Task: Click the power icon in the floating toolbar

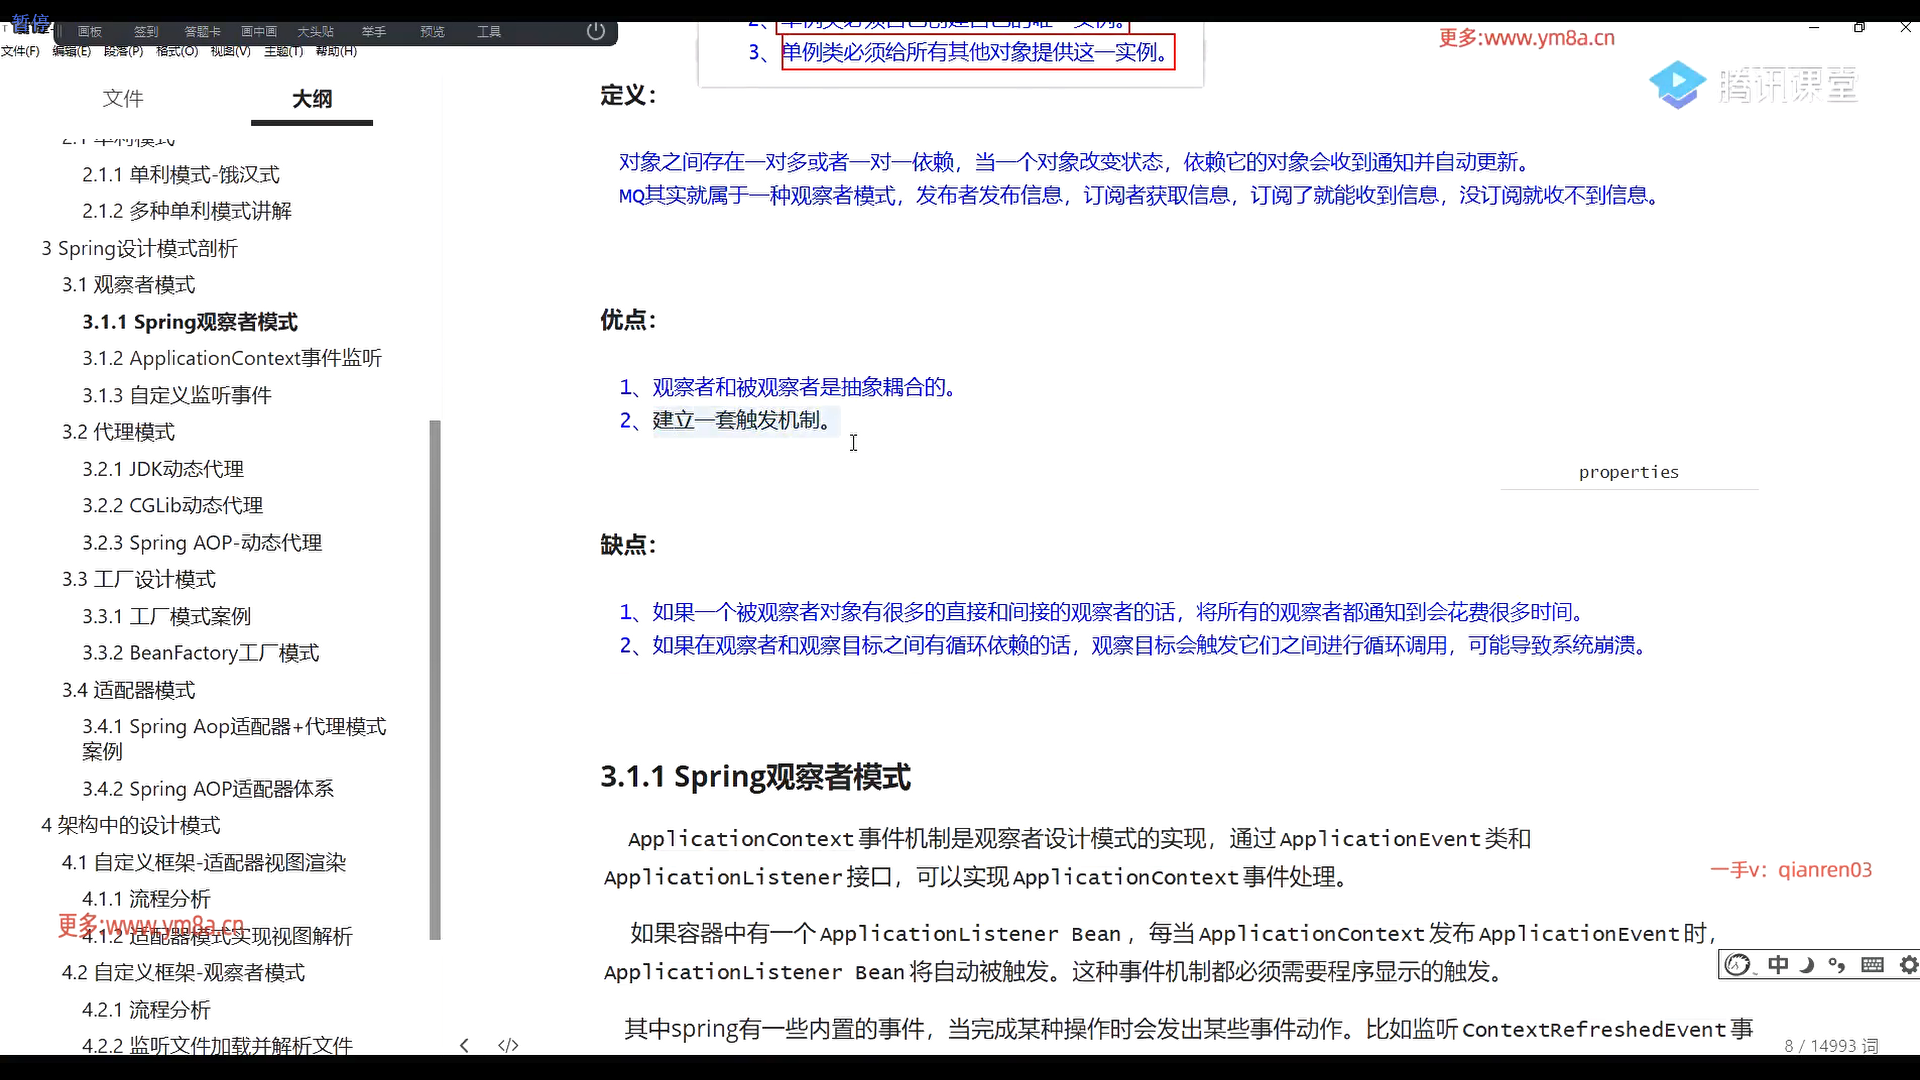Action: [x=596, y=31]
